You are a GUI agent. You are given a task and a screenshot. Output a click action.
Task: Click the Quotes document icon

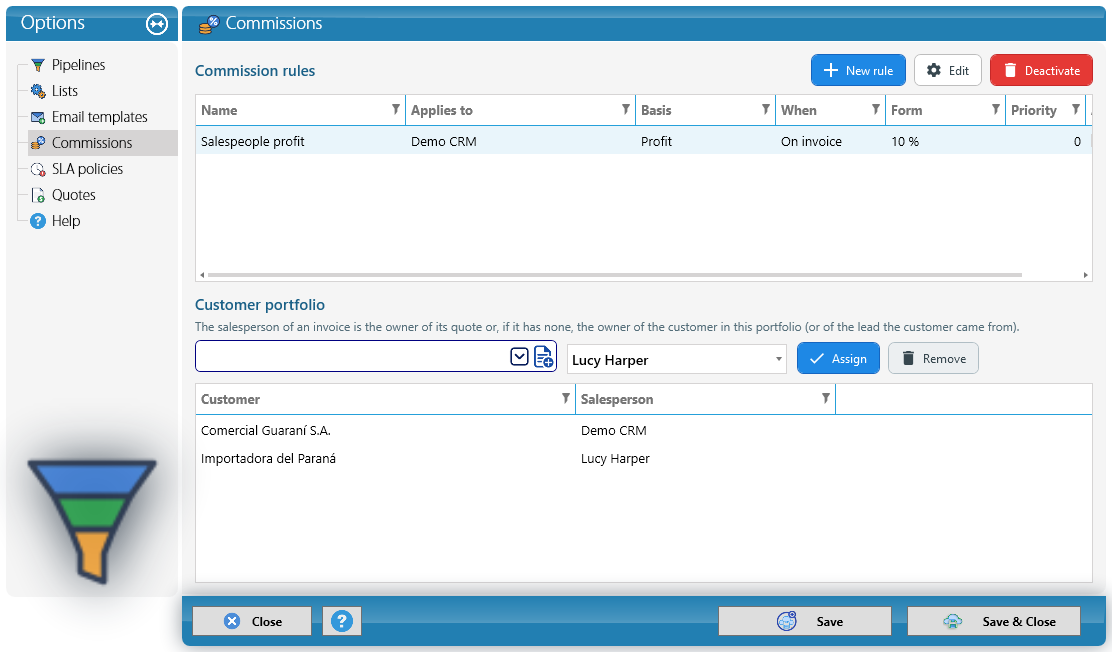(38, 195)
